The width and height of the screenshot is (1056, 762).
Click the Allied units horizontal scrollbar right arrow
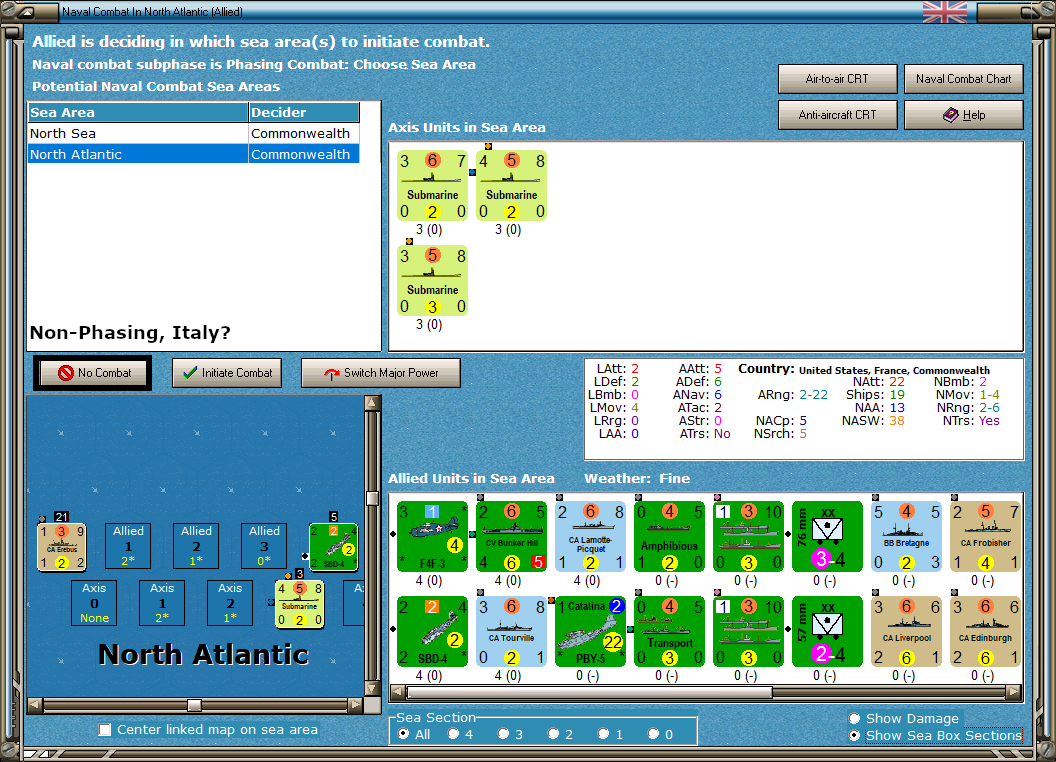click(x=1014, y=692)
